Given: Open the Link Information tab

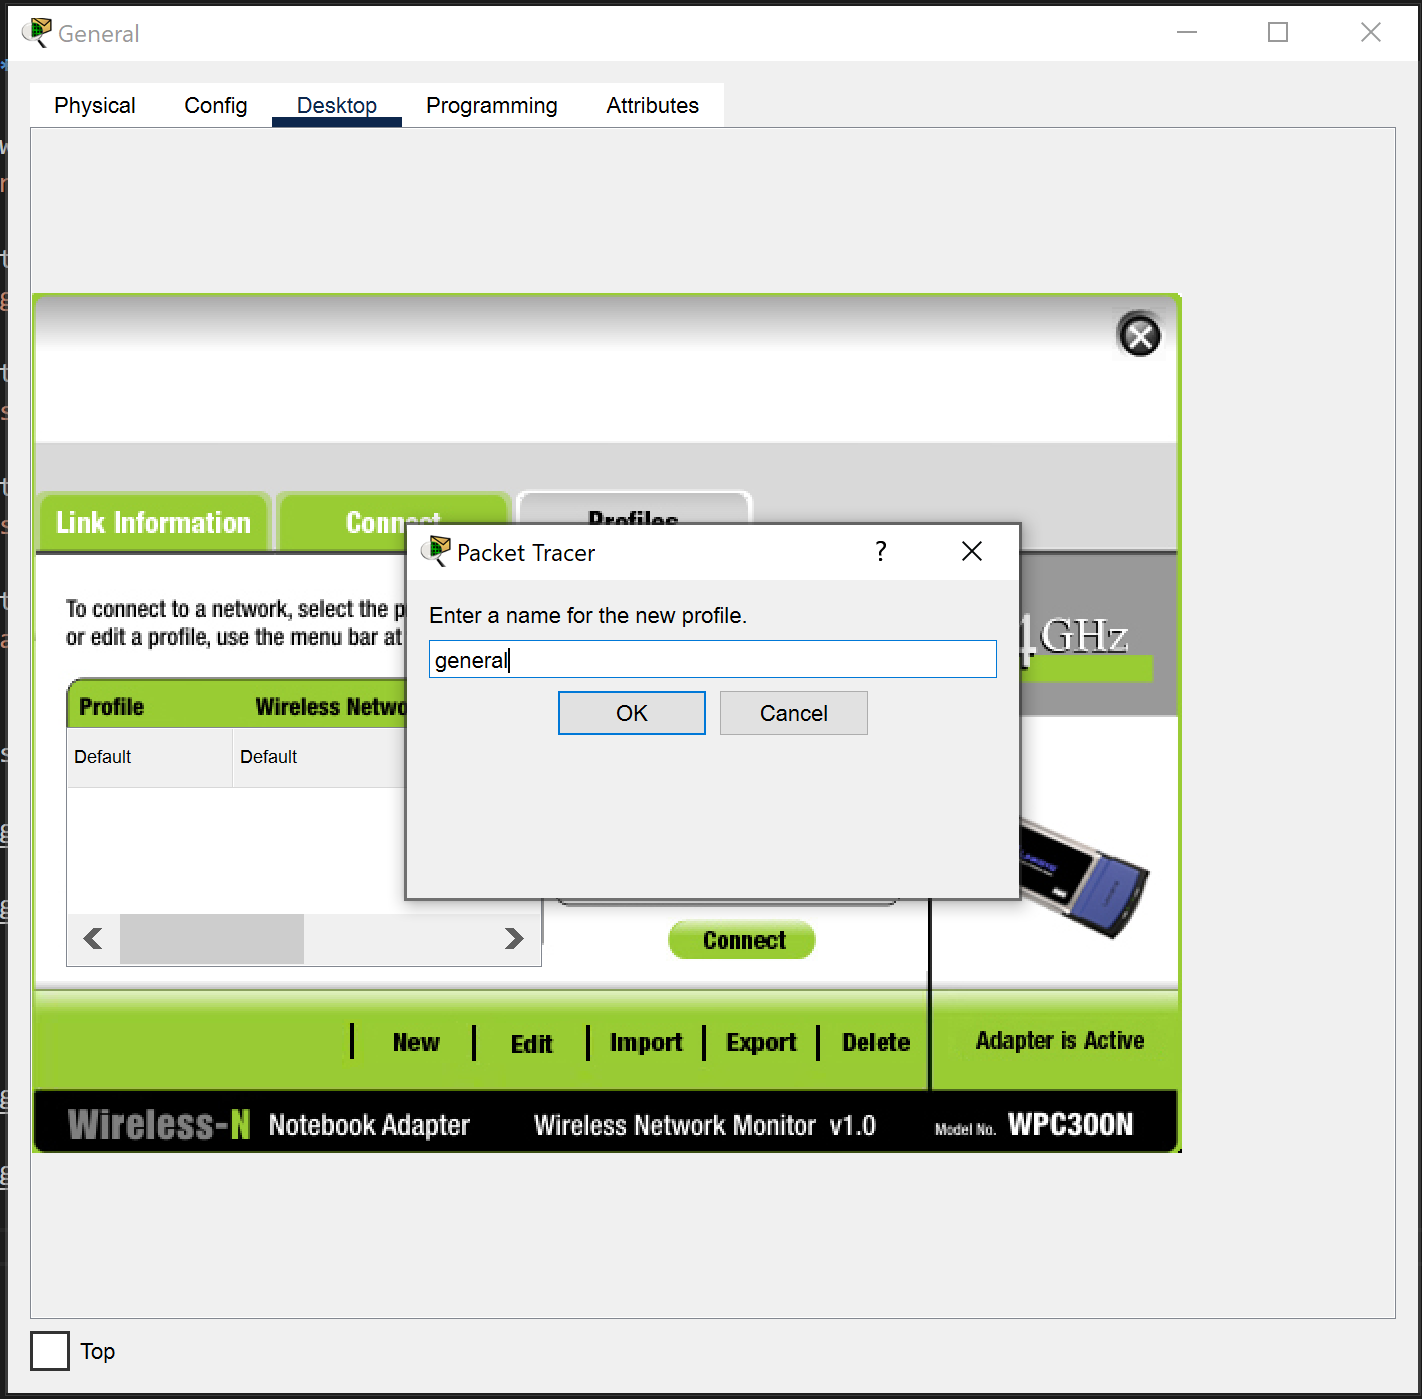Looking at the screenshot, I should (x=153, y=523).
